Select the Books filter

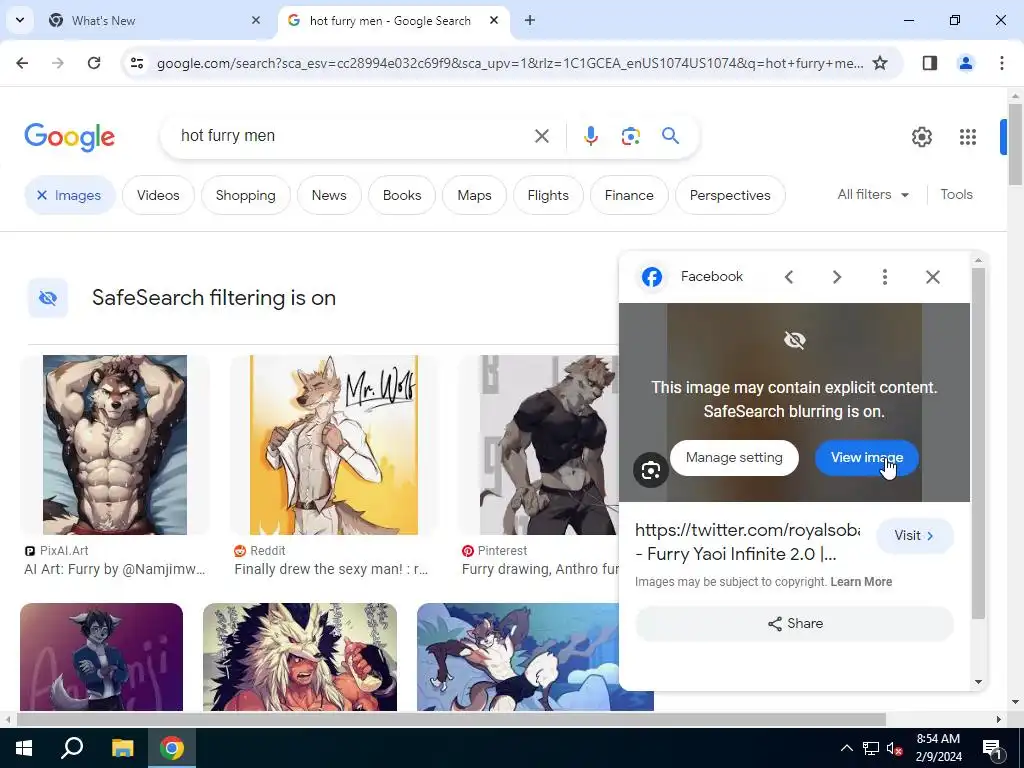click(x=402, y=195)
